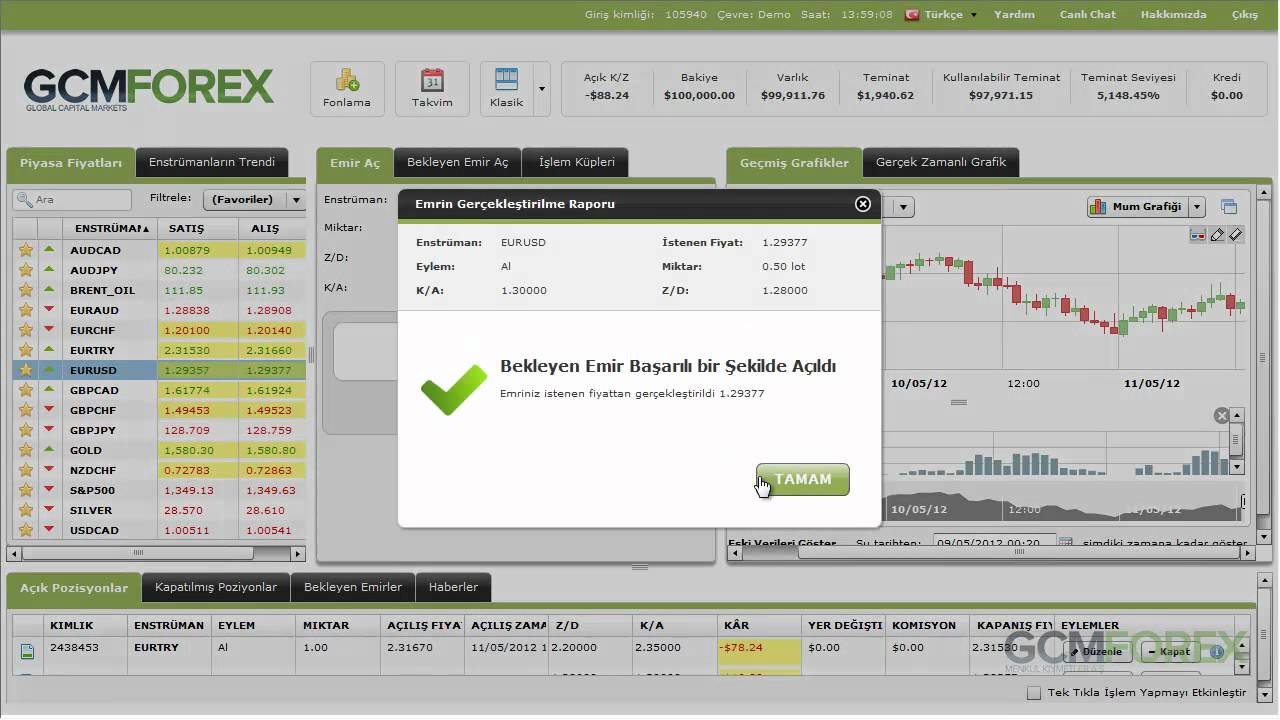Confirm with the TAMAM button
The height and width of the screenshot is (720, 1280).
(x=803, y=479)
